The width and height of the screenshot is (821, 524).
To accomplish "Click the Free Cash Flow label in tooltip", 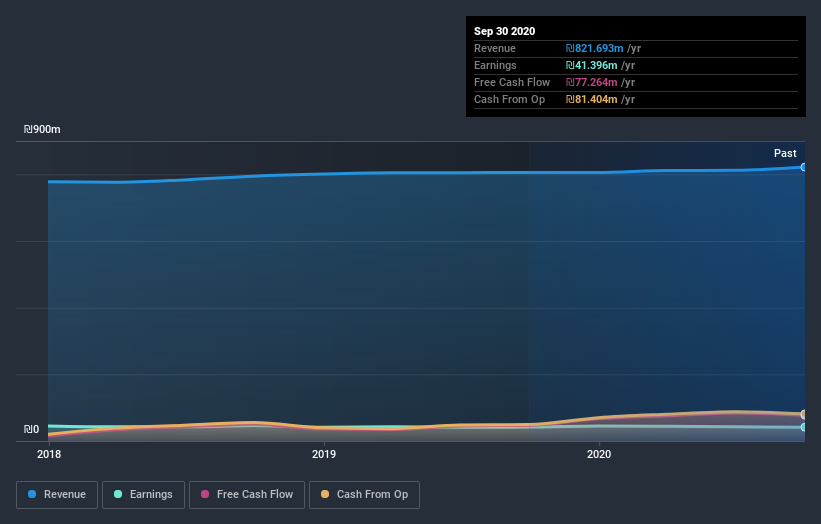I will click(x=512, y=82).
